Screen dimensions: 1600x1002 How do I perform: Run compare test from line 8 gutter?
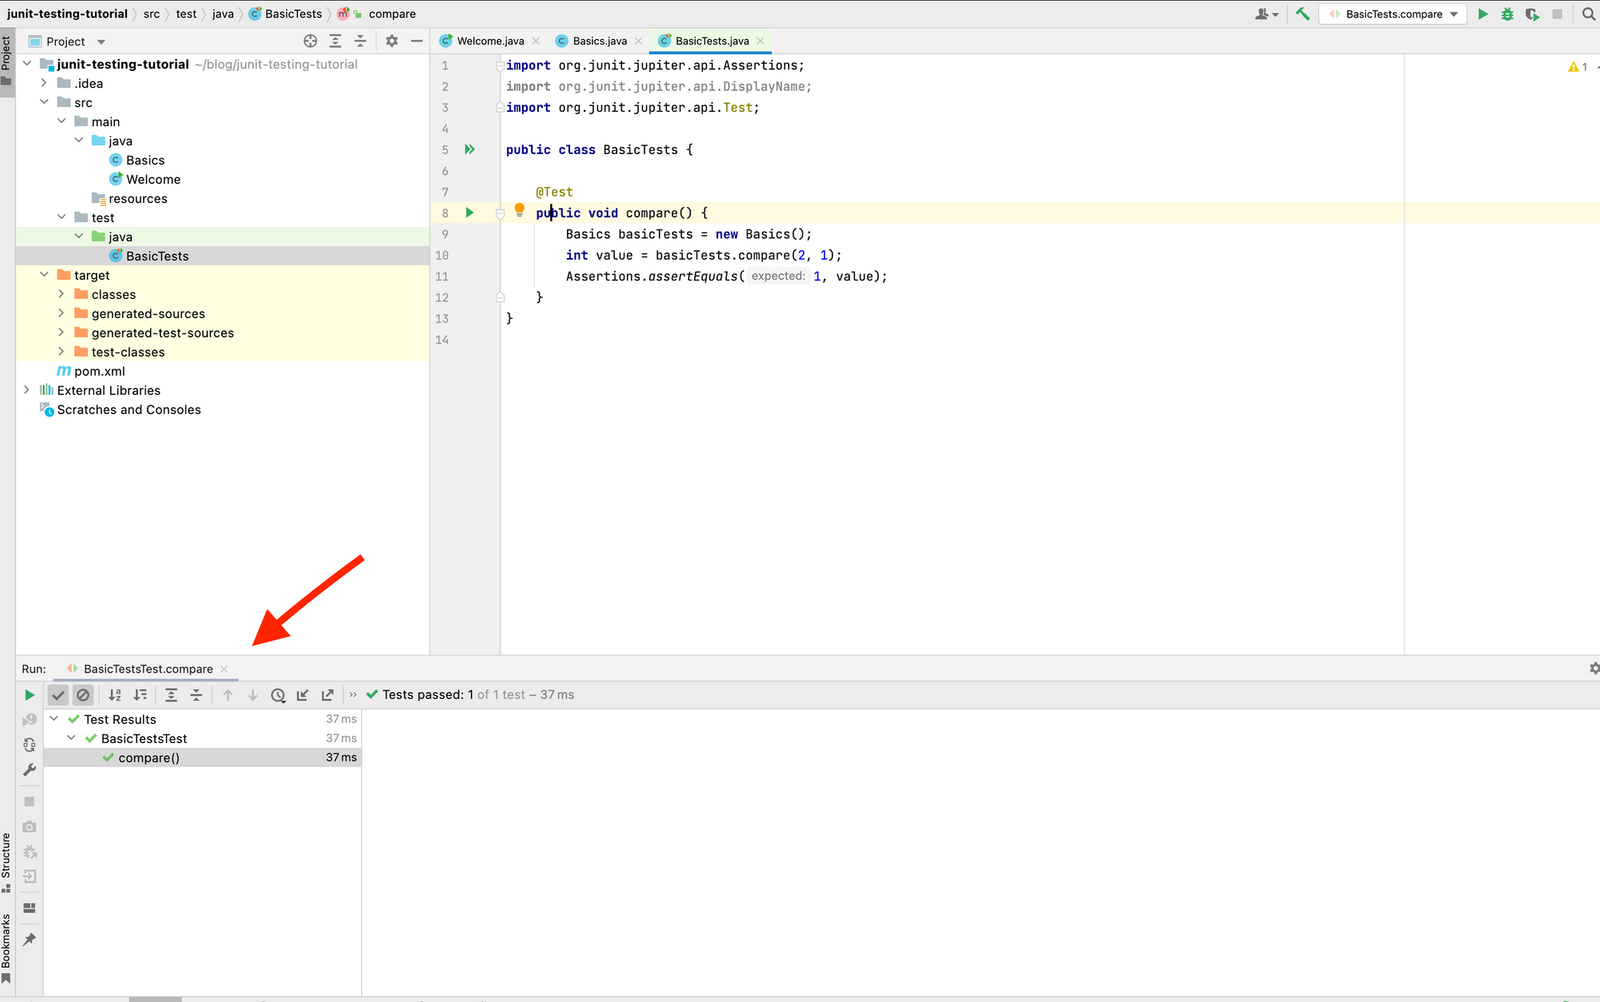pos(469,213)
